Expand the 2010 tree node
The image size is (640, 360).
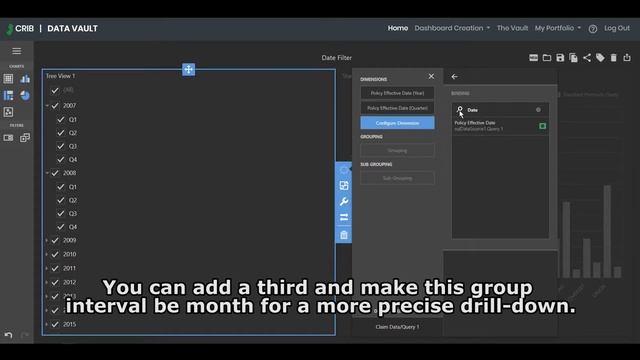[x=47, y=254]
